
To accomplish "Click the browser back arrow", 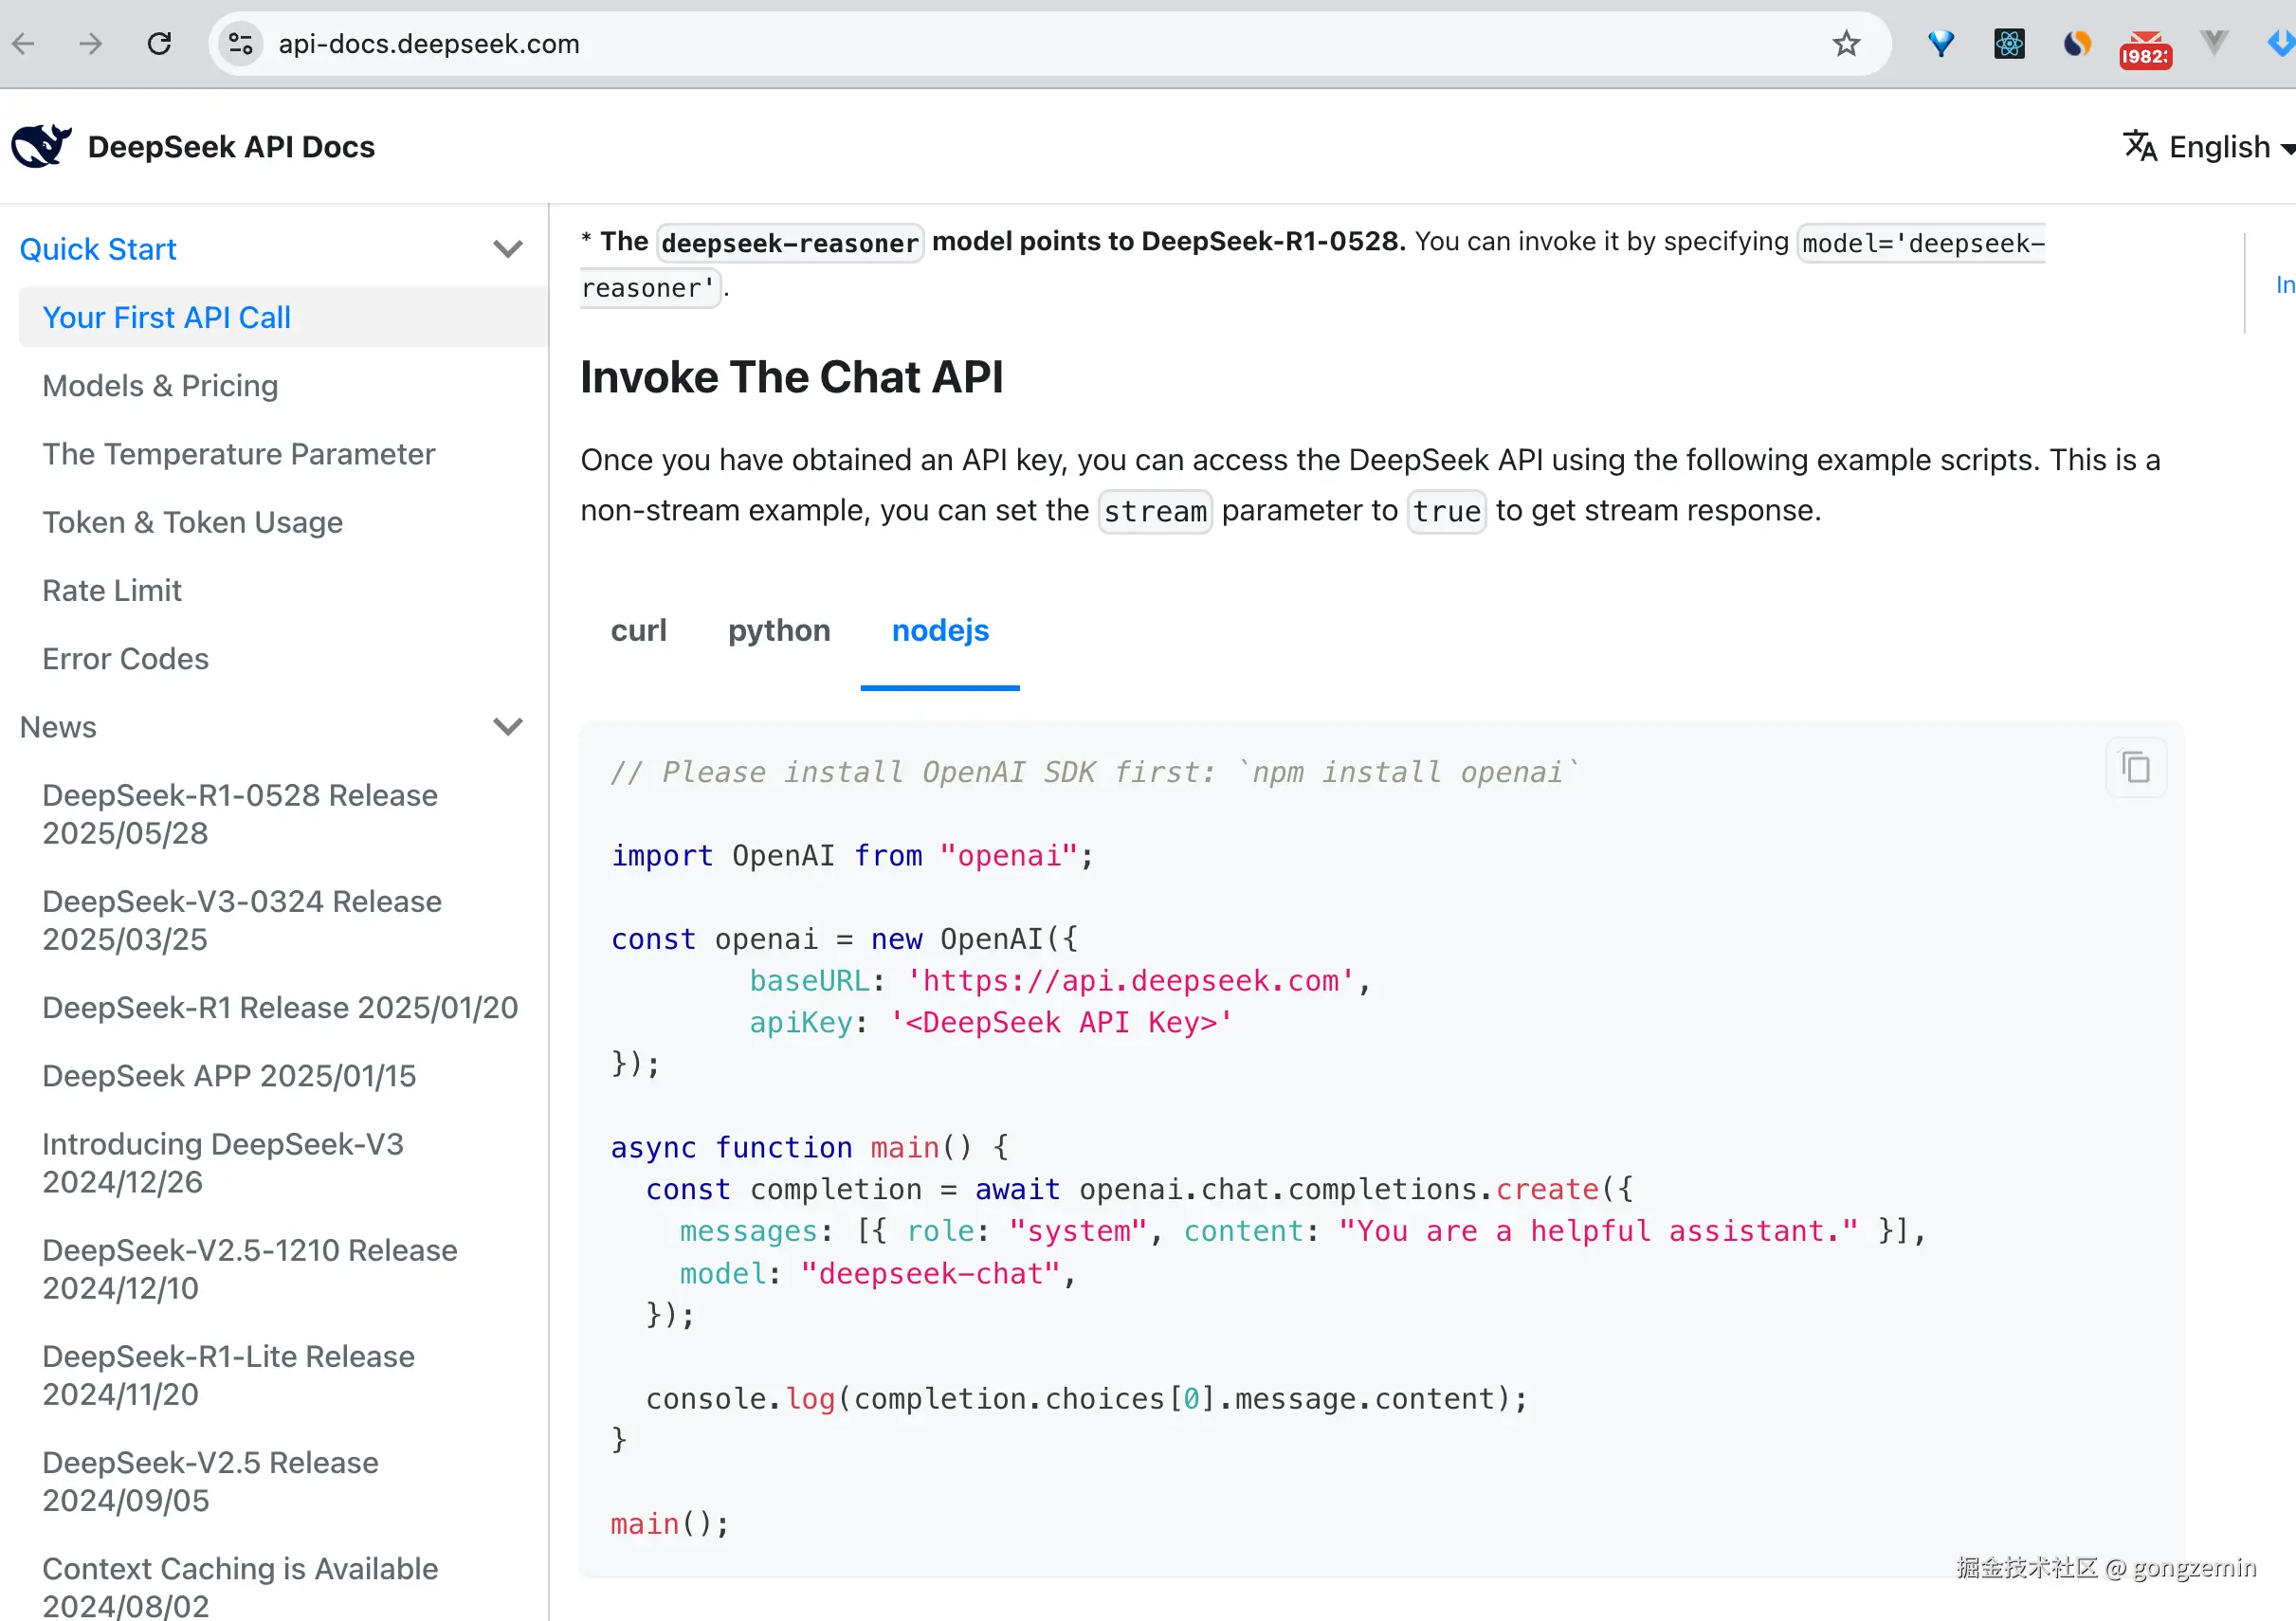I will tap(24, 44).
